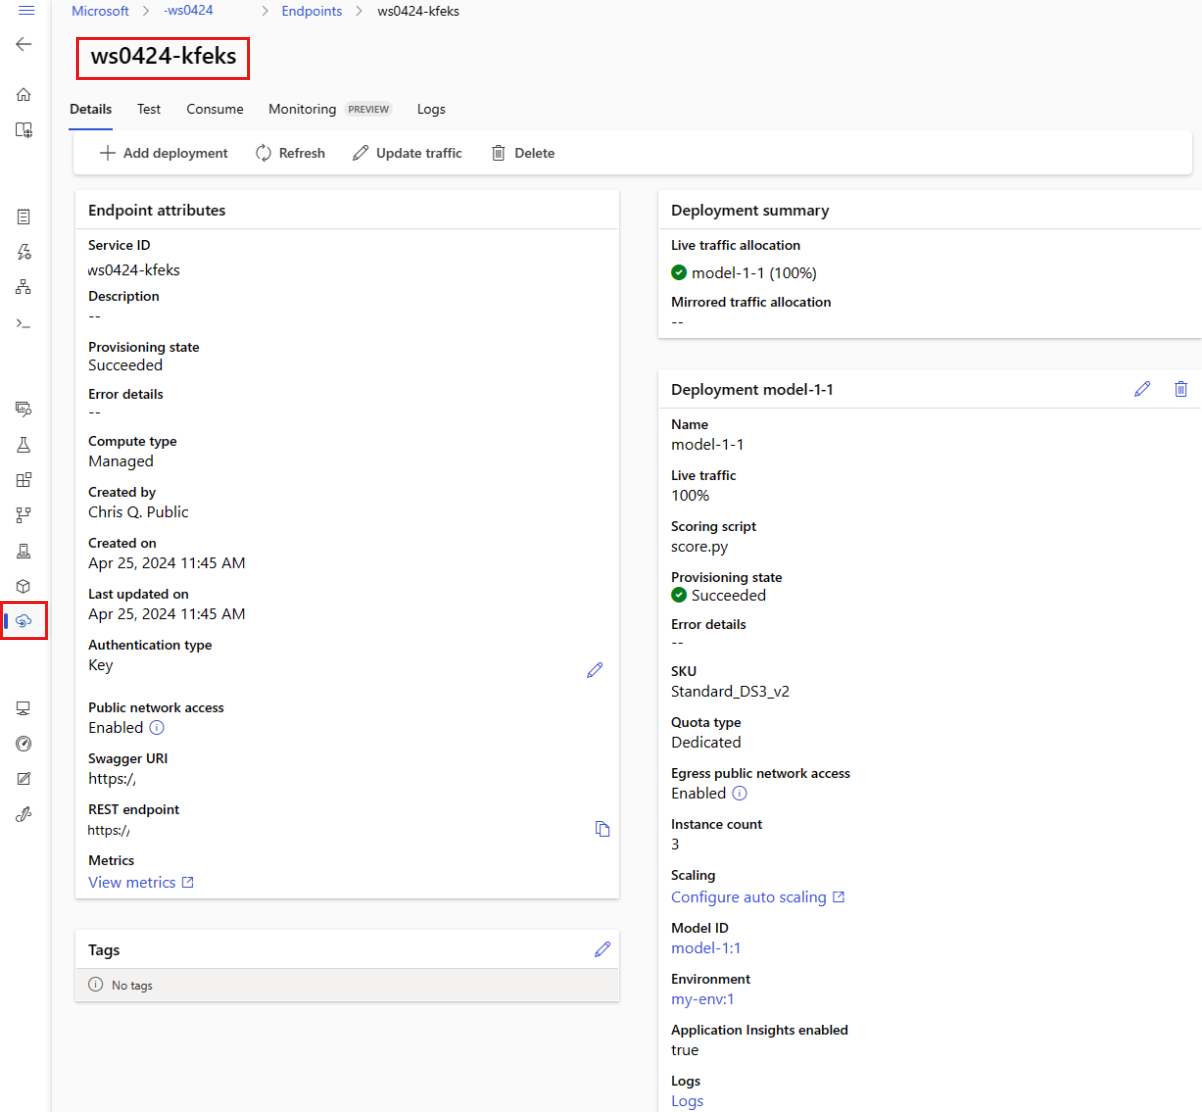Switch to the Monitoring tab
Screen dimensions: 1202x1112
302,109
